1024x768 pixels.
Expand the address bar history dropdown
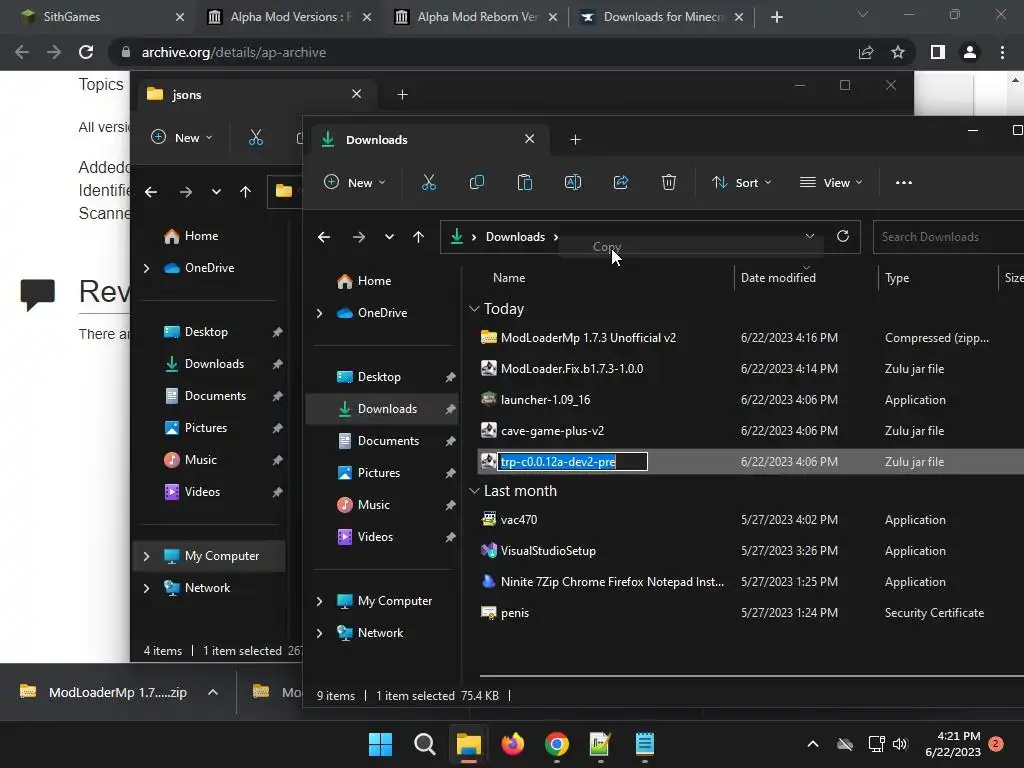click(810, 236)
